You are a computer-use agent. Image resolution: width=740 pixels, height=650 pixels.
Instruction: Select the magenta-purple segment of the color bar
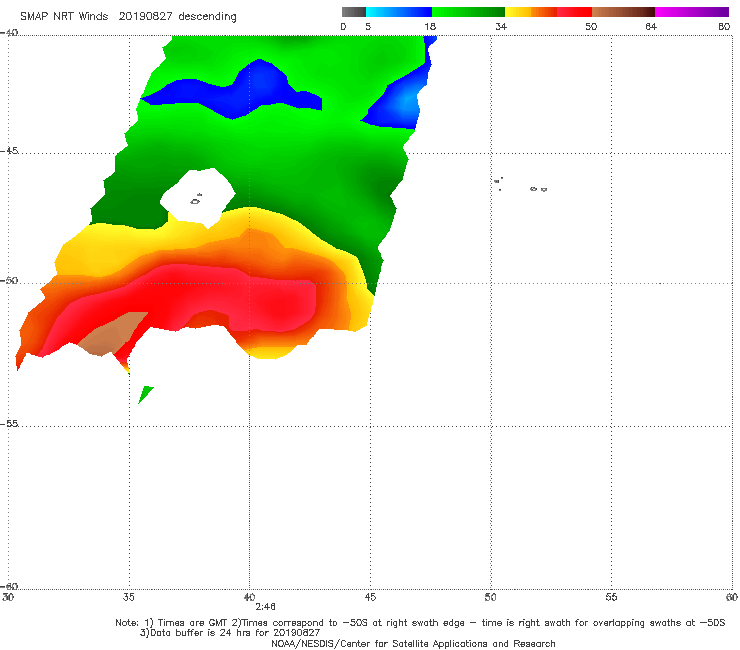pos(692,12)
